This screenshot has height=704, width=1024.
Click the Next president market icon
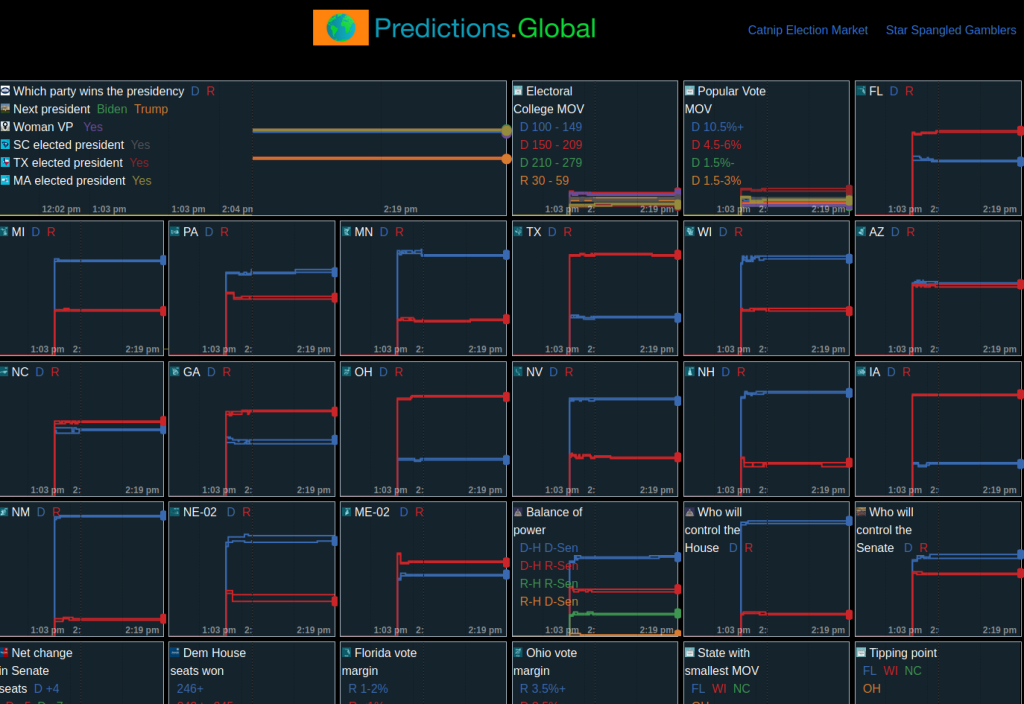click(x=5, y=109)
